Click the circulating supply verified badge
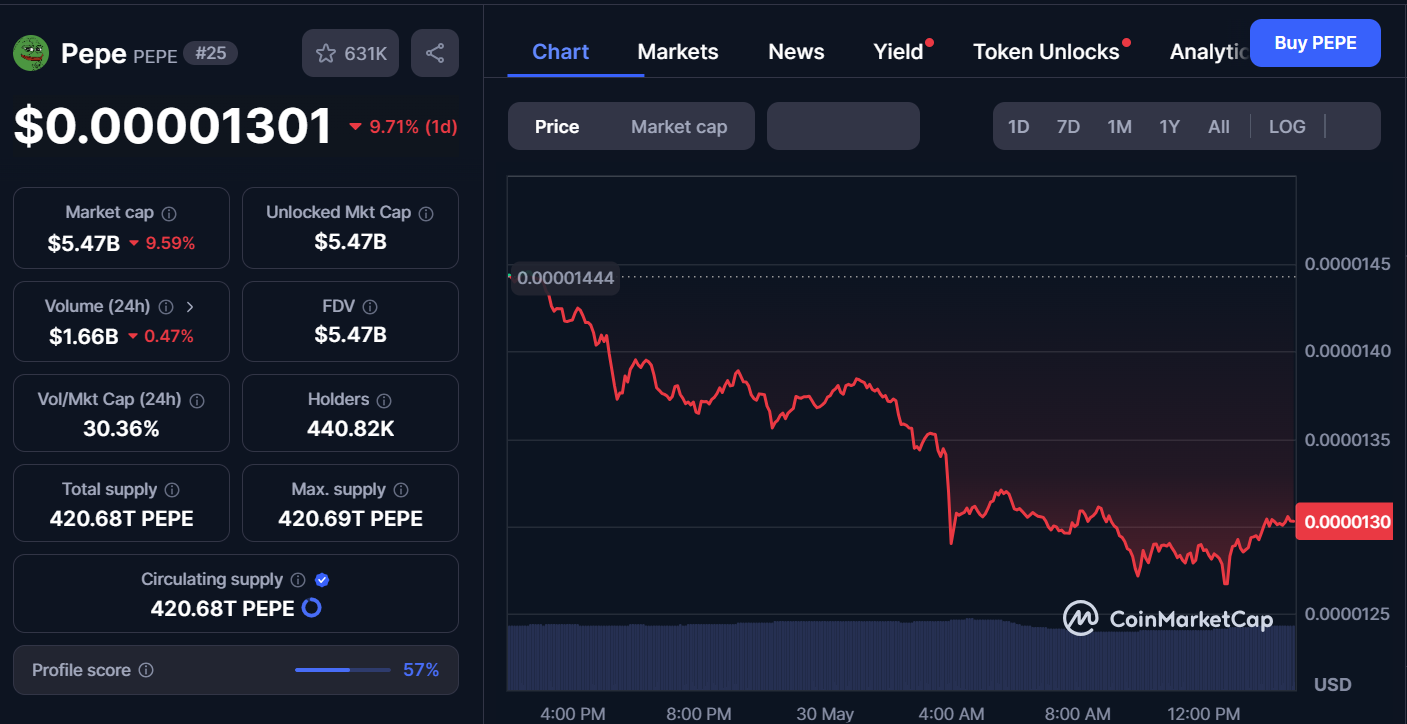 (322, 580)
